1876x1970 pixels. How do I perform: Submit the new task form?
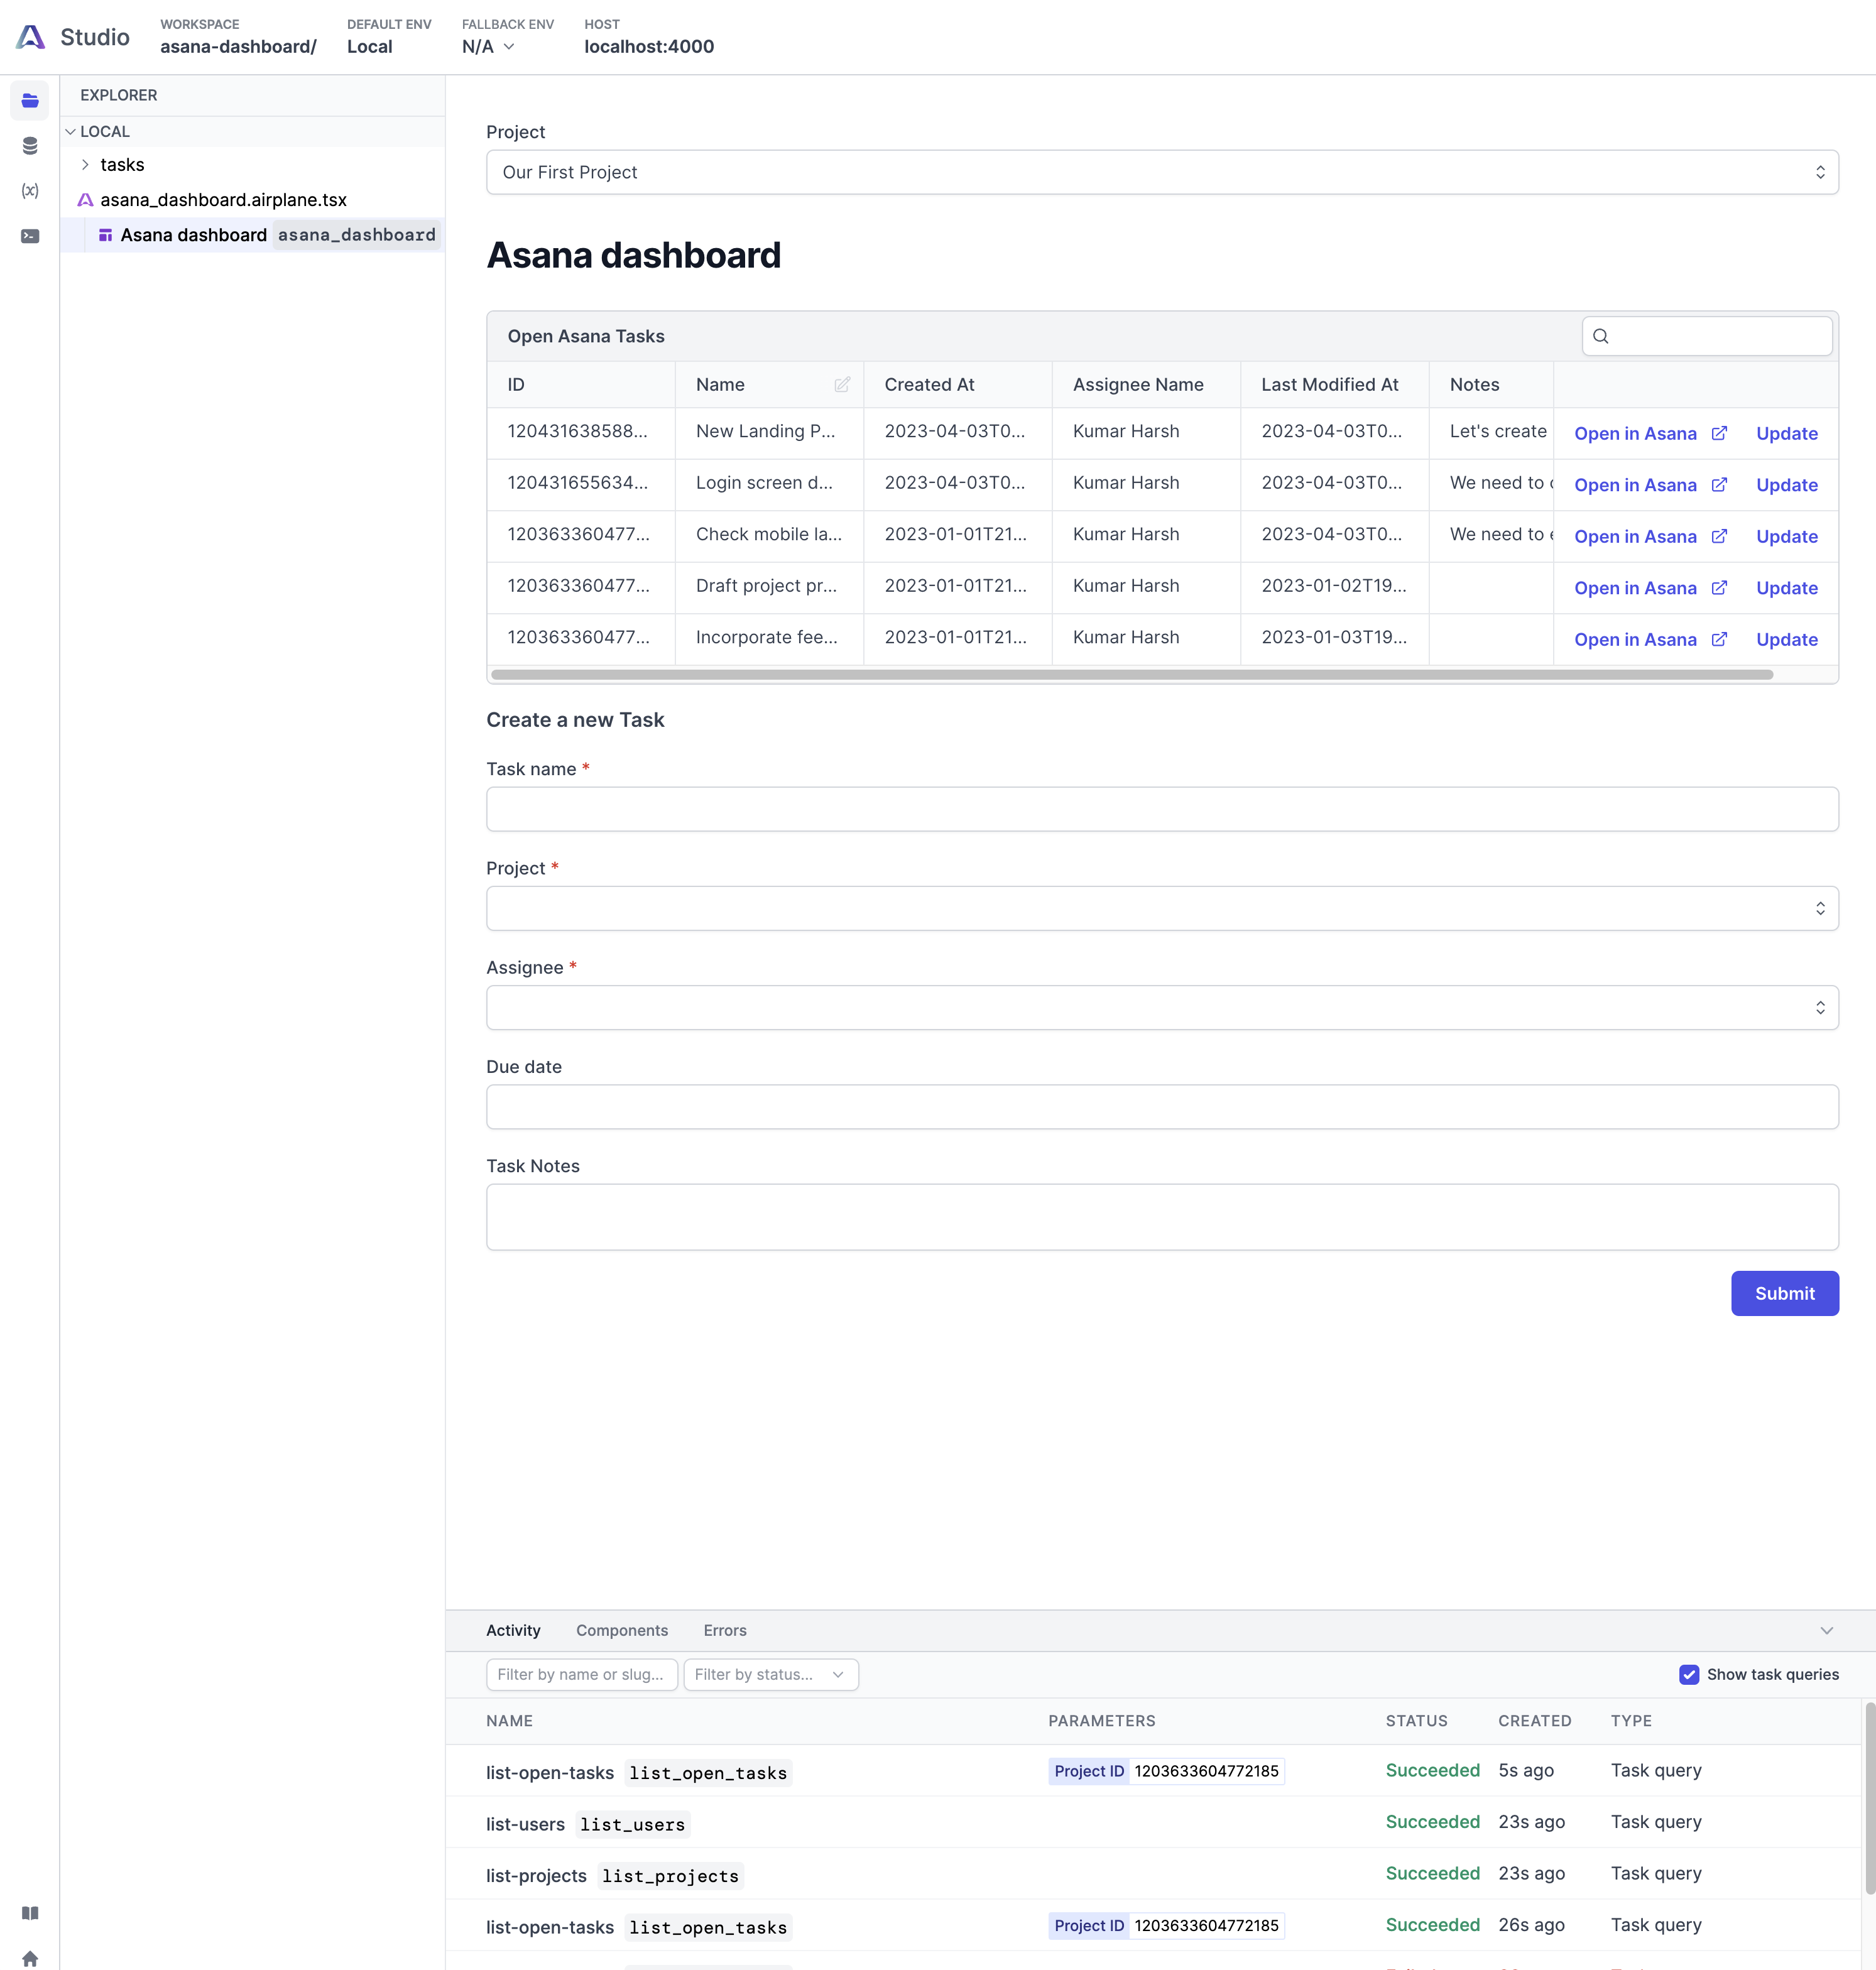click(x=1785, y=1294)
